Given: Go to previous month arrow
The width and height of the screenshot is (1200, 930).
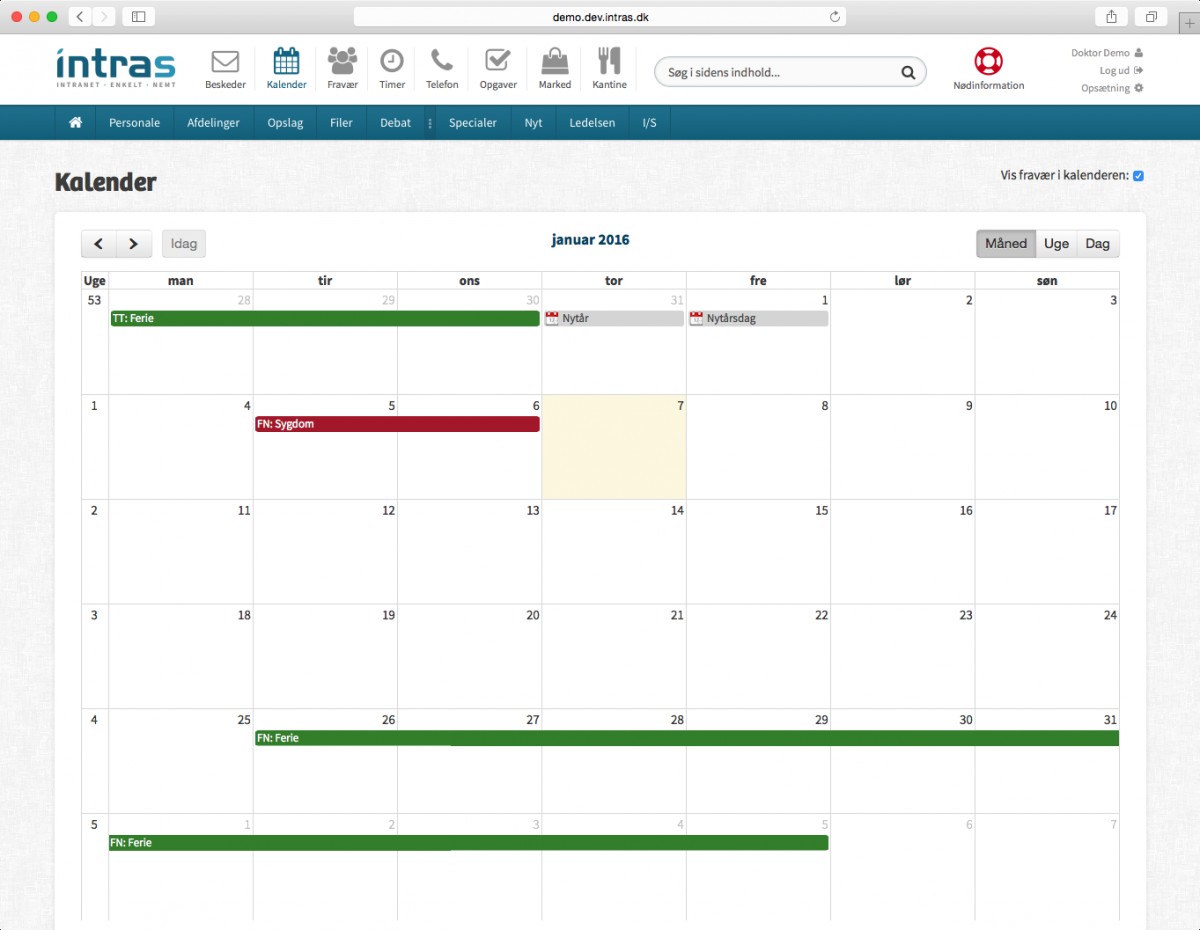Looking at the screenshot, I should [x=98, y=244].
